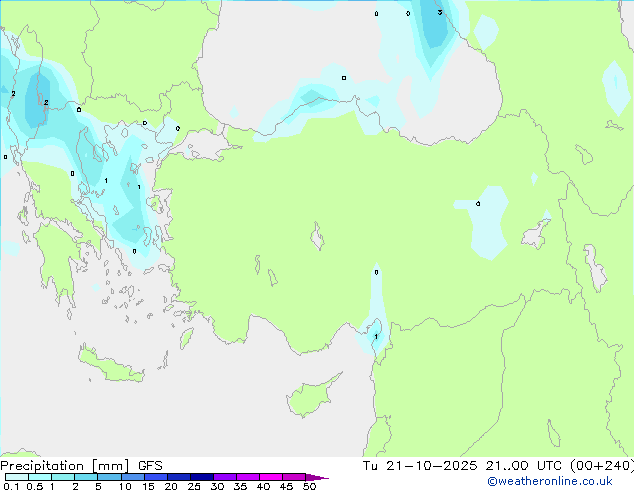The height and width of the screenshot is (490, 634).
Task: Click the legend label '10'
Action: 125,486
